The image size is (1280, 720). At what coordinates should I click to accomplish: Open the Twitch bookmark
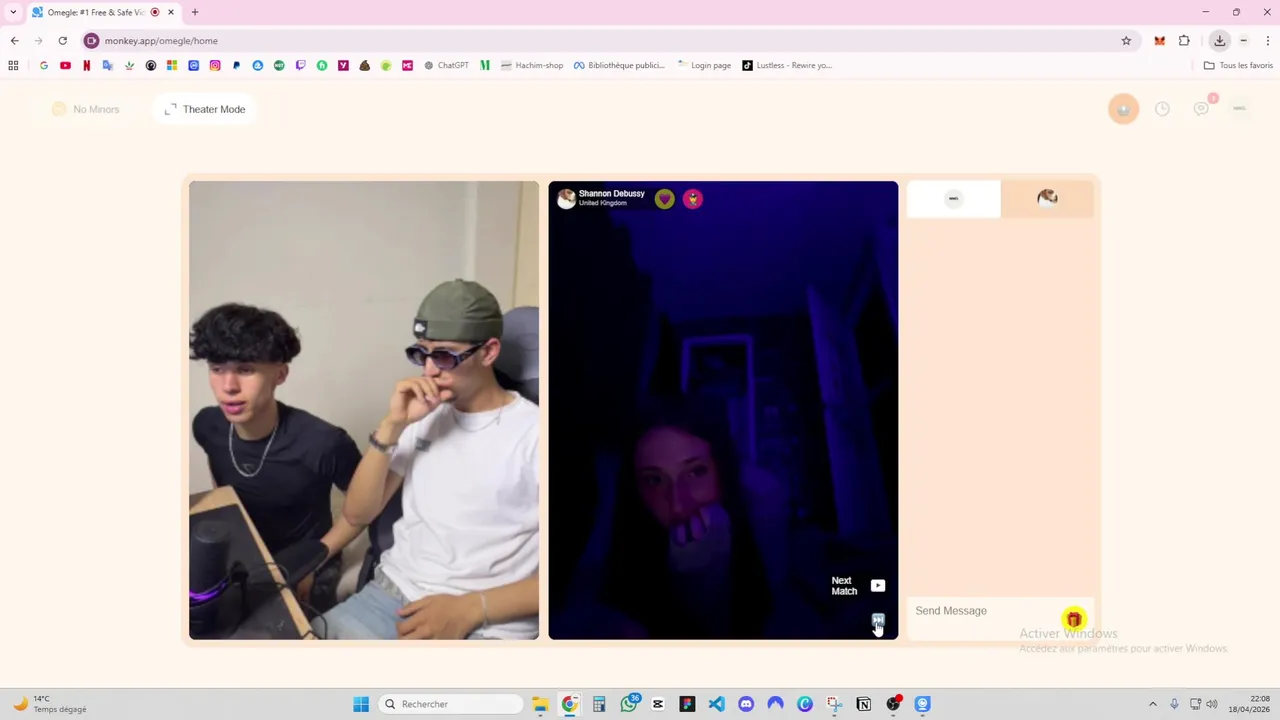click(x=301, y=65)
